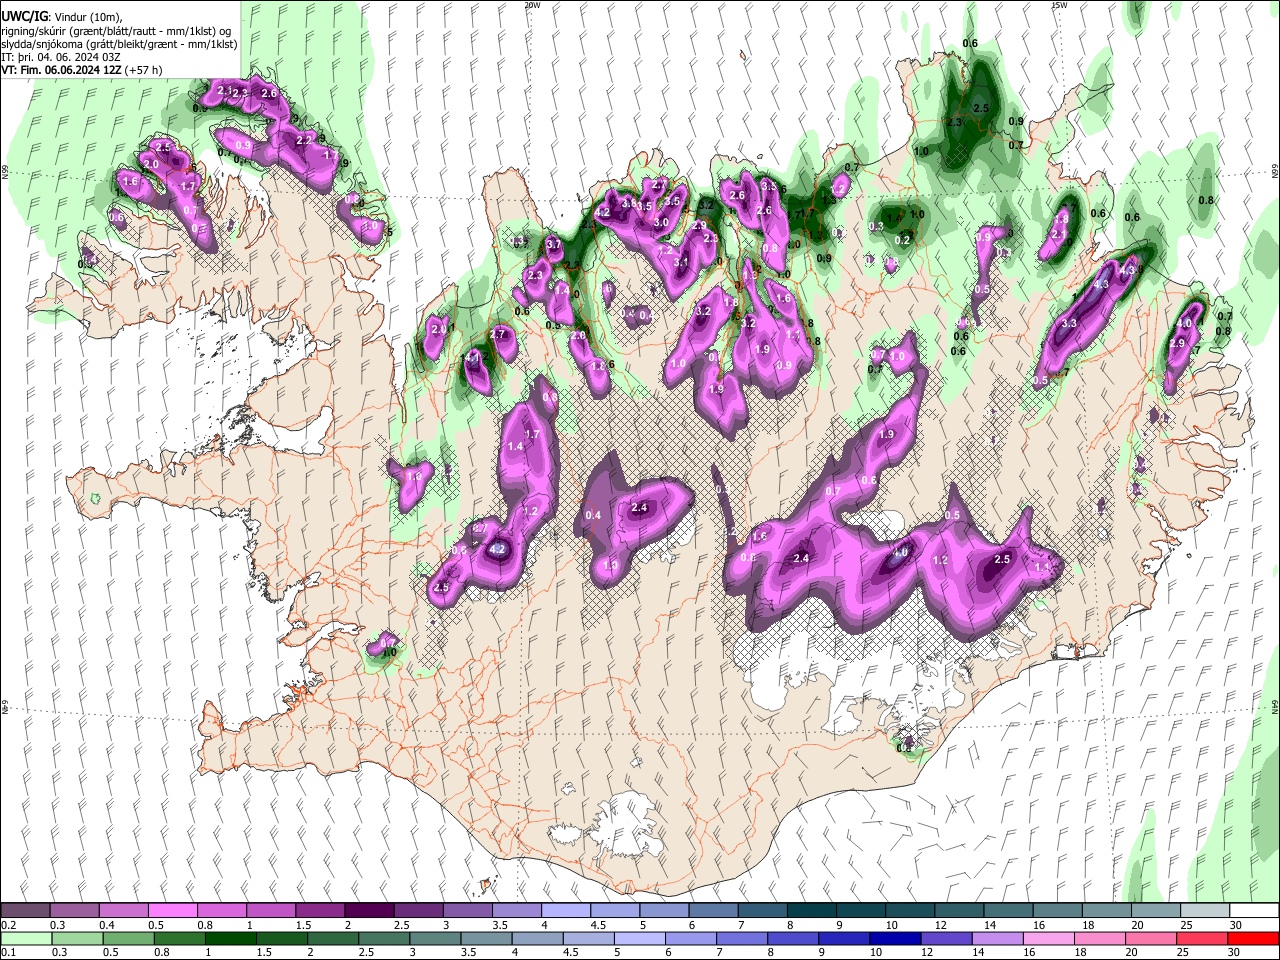
Task: Select the 'rigning/skúrir (grænt/blátt/rautt - mm/1klst)' line
Action: pos(116,31)
